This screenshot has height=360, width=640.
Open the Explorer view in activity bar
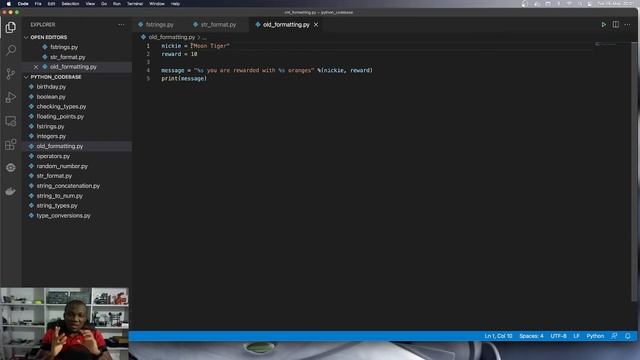coord(11,27)
